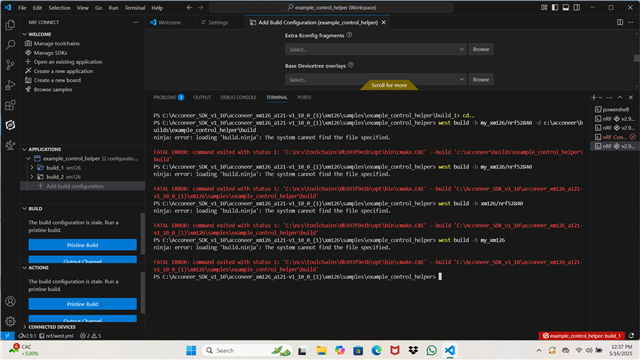Open editor more actions ellipsis
Viewport: 640px width, 360px height.
tap(631, 22)
